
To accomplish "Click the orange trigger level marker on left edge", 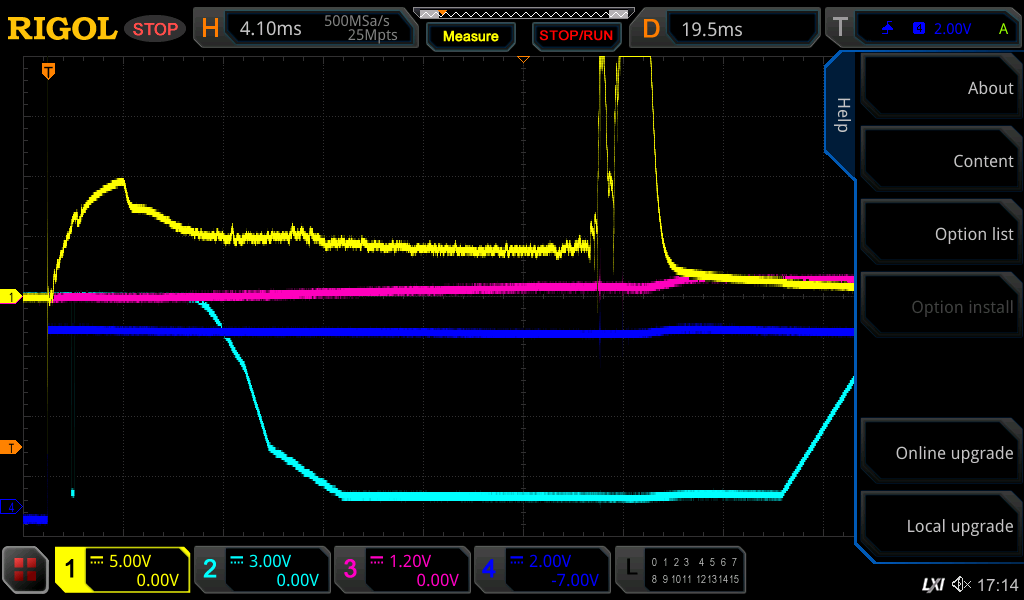I will point(11,447).
